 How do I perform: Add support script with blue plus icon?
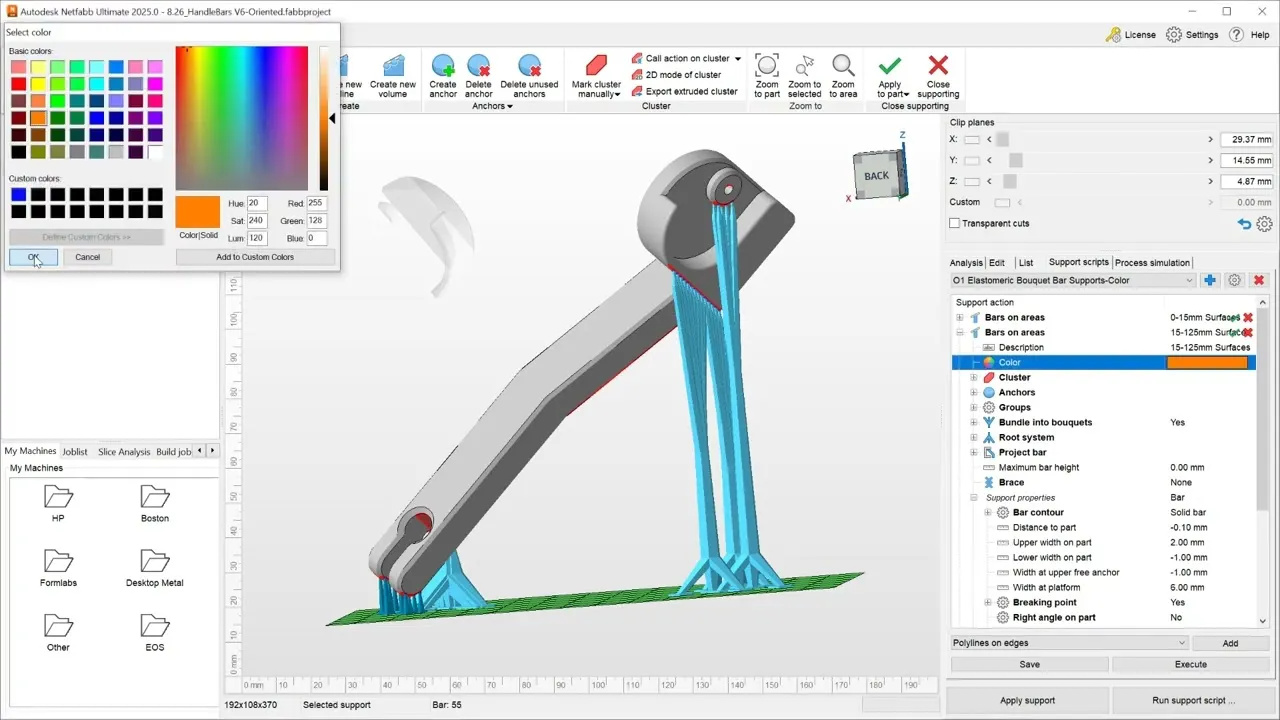pyautogui.click(x=1210, y=281)
